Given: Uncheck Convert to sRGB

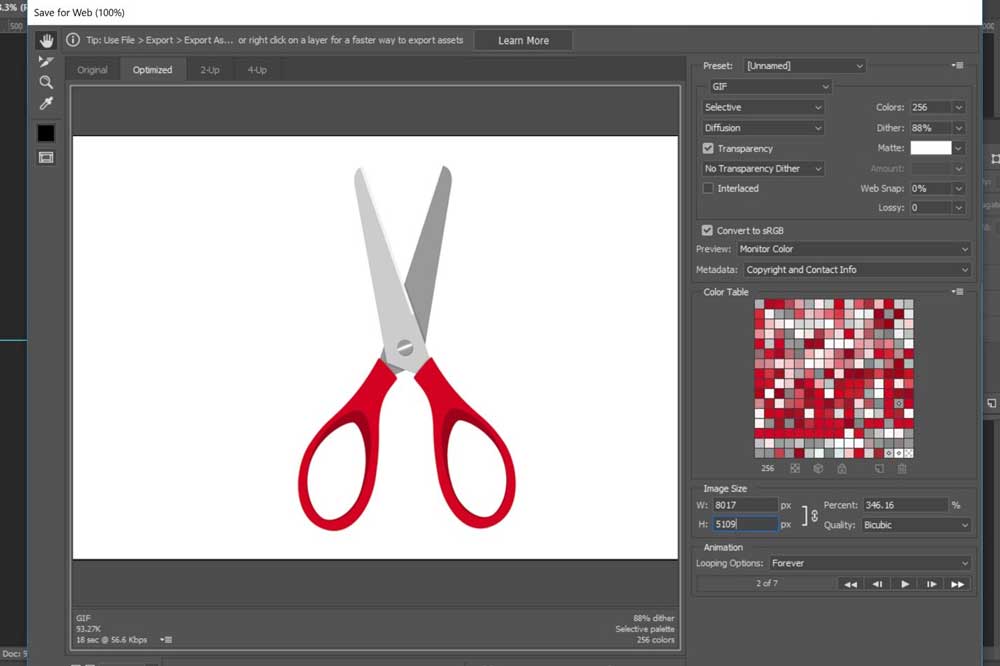Looking at the screenshot, I should click(707, 230).
